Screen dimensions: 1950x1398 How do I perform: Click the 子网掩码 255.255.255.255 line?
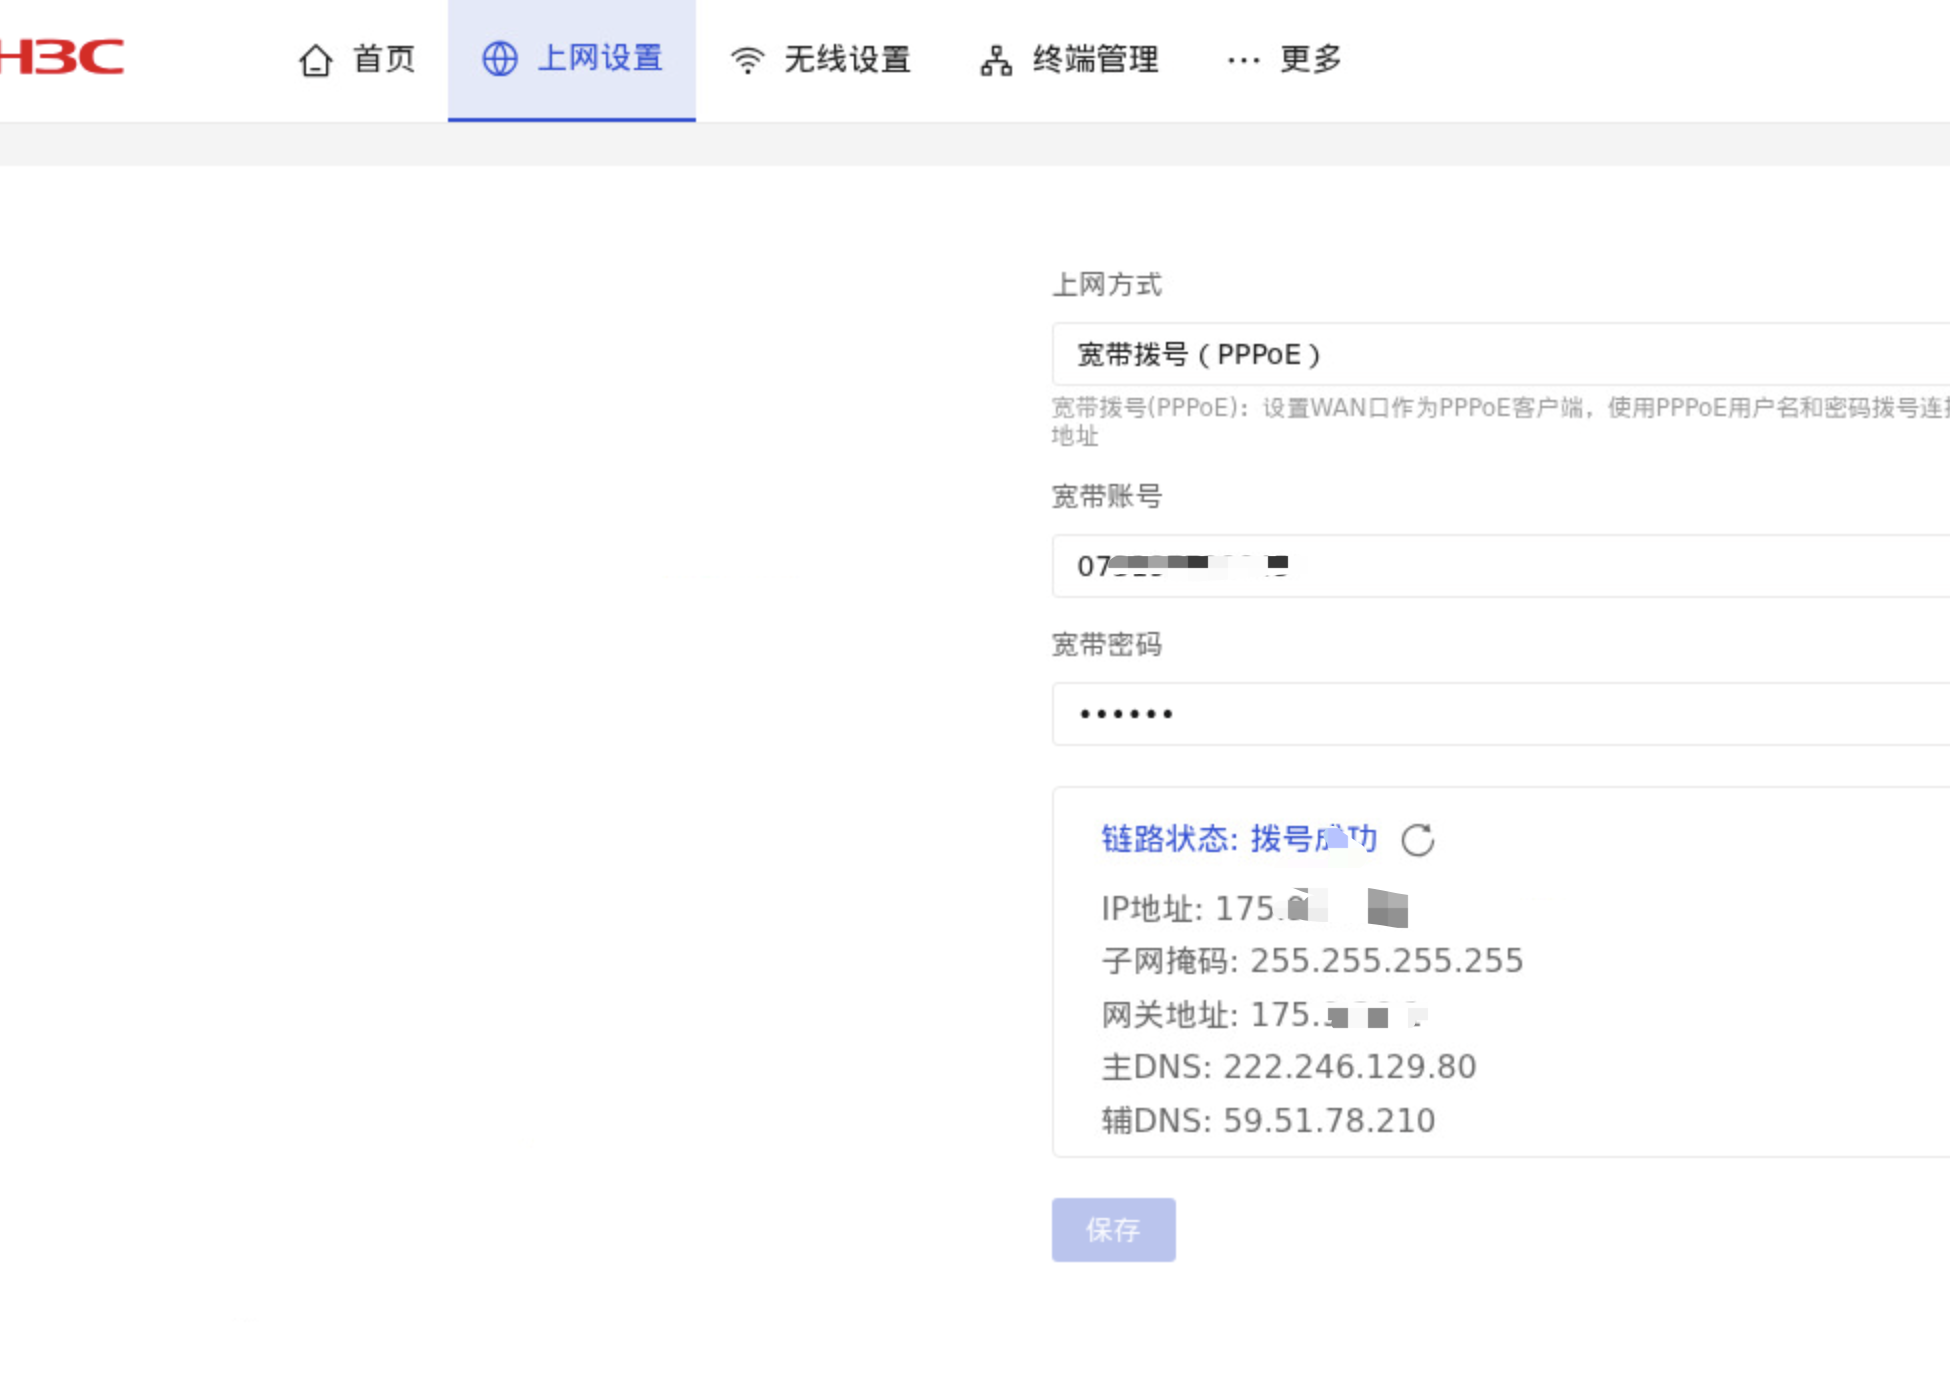1312,961
